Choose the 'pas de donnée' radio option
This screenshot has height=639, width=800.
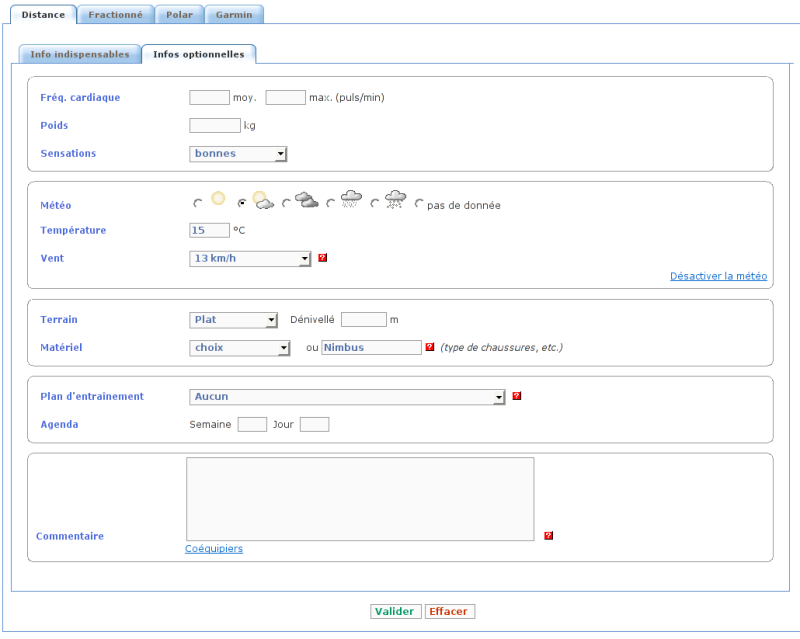(x=419, y=203)
